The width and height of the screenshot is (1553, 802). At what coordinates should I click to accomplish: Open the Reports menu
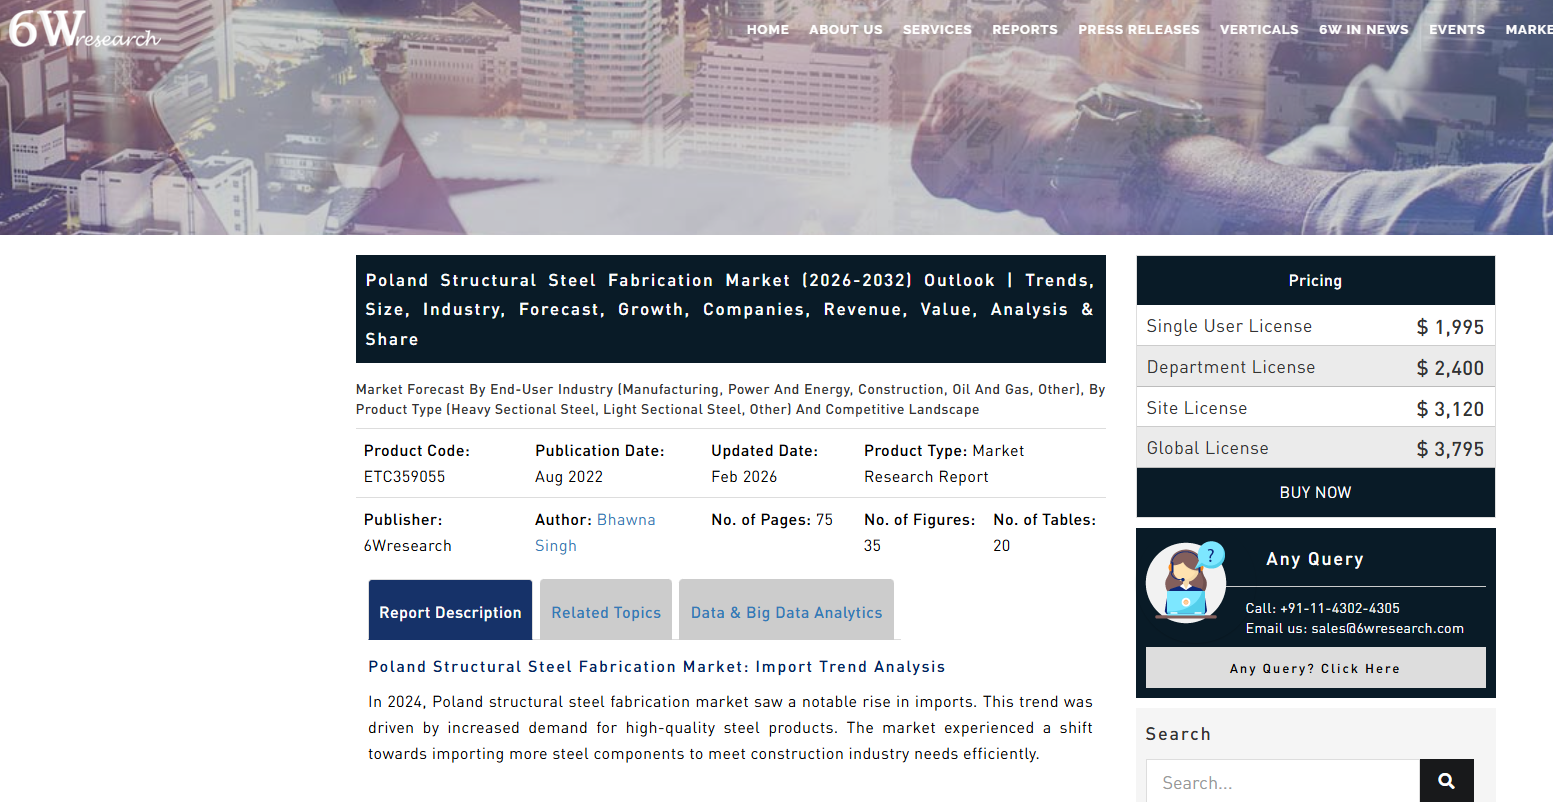click(x=1024, y=30)
